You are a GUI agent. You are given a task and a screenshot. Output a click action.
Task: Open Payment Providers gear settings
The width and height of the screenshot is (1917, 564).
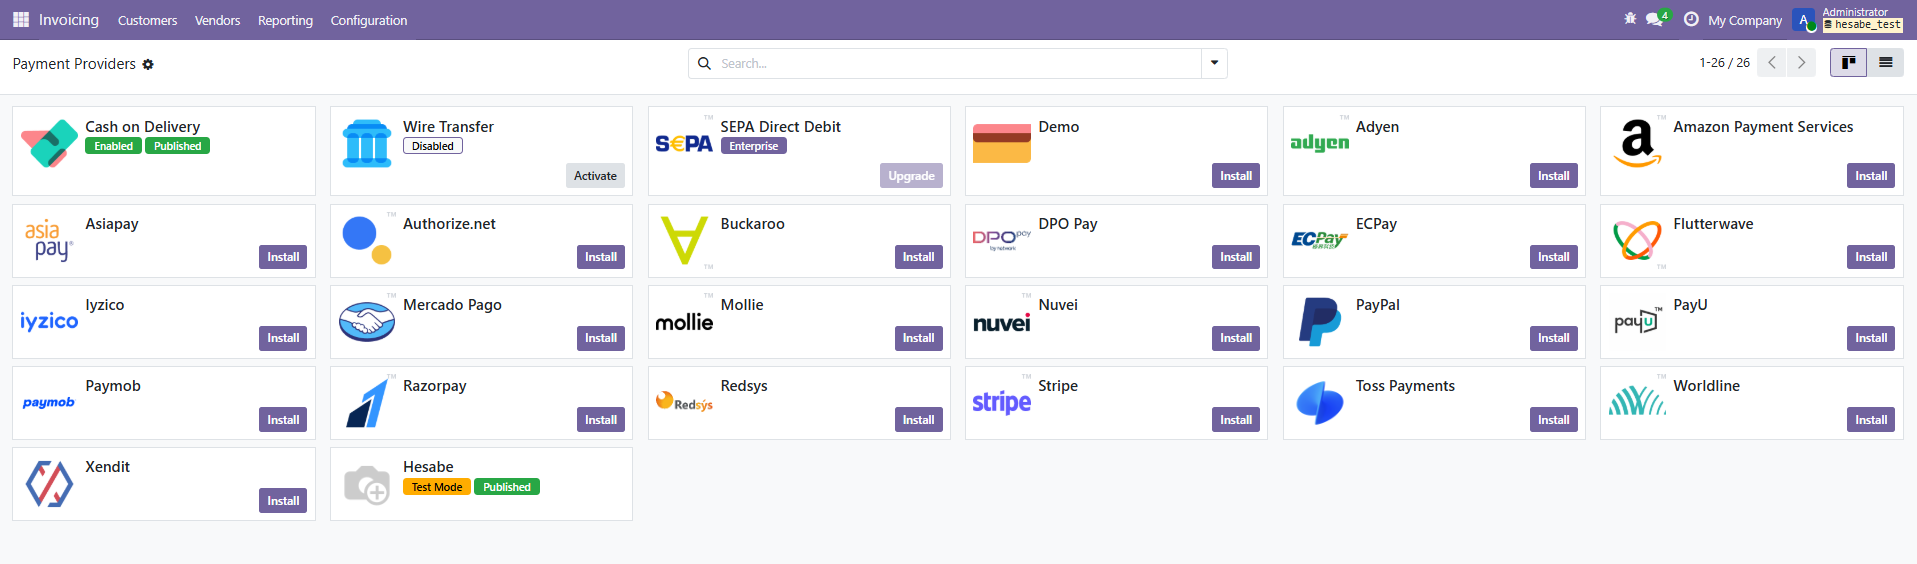(148, 64)
